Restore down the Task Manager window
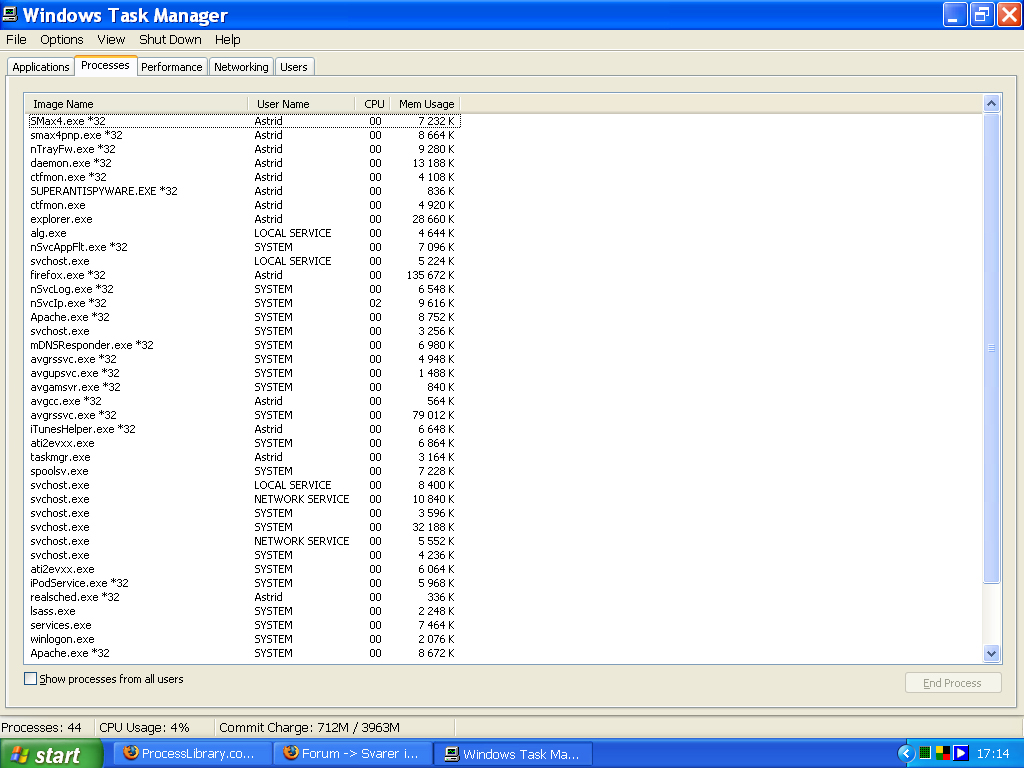1024x768 pixels. pyautogui.click(x=982, y=14)
